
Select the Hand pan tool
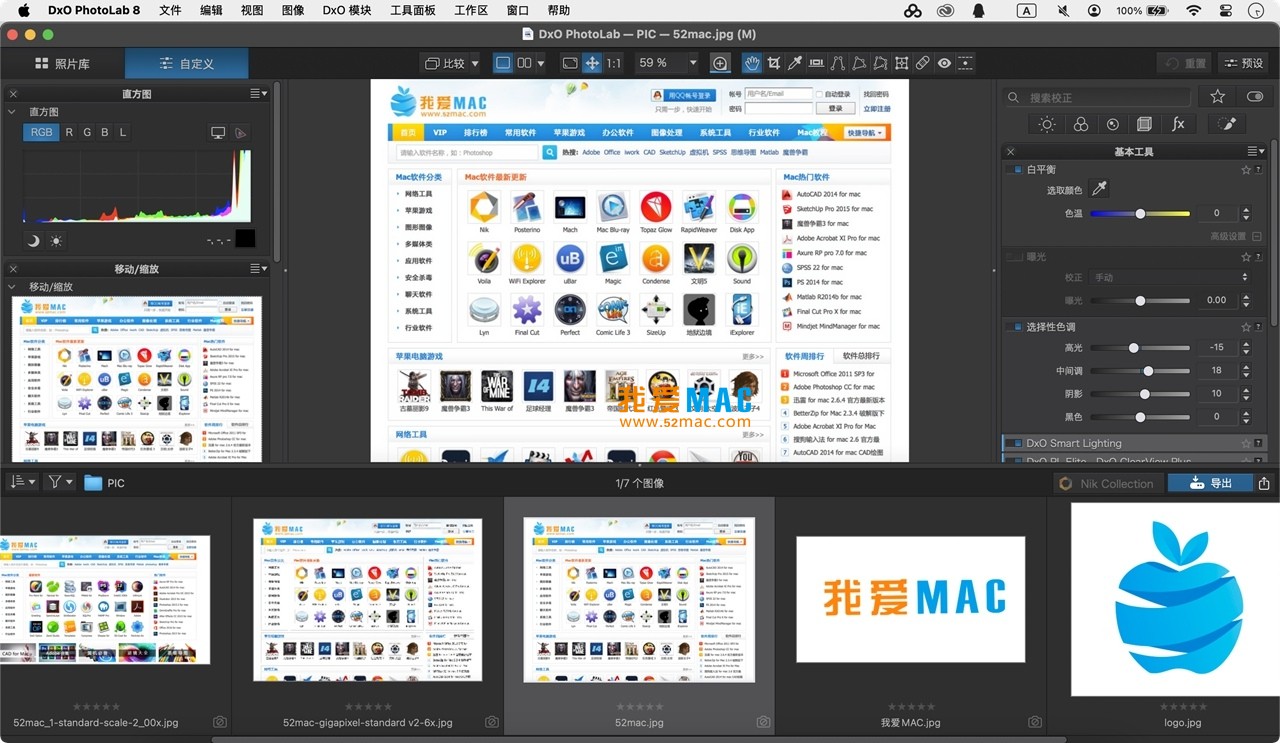tap(752, 63)
